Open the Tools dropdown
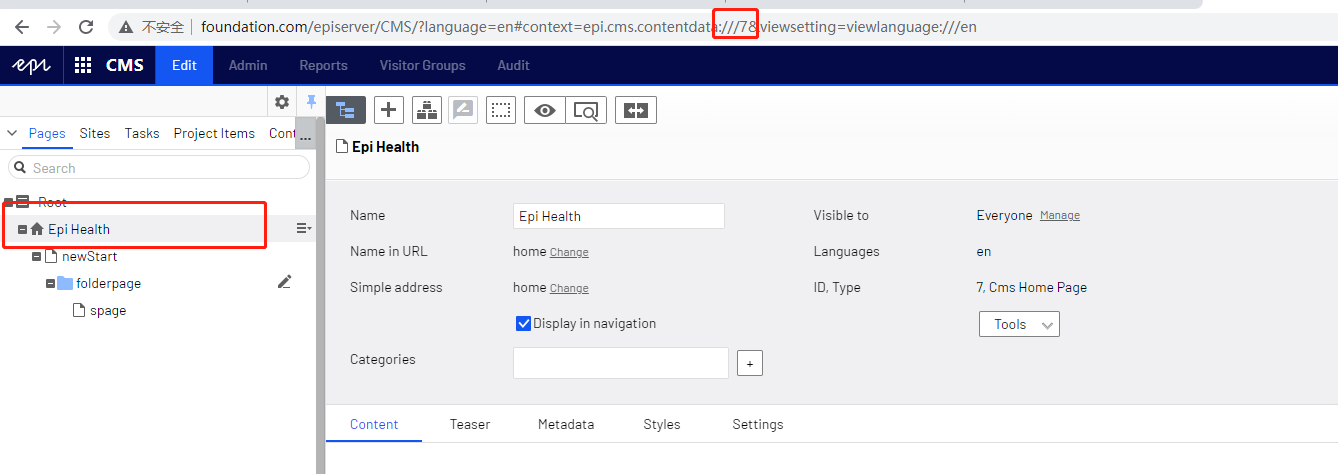The width and height of the screenshot is (1338, 474). pos(1018,324)
